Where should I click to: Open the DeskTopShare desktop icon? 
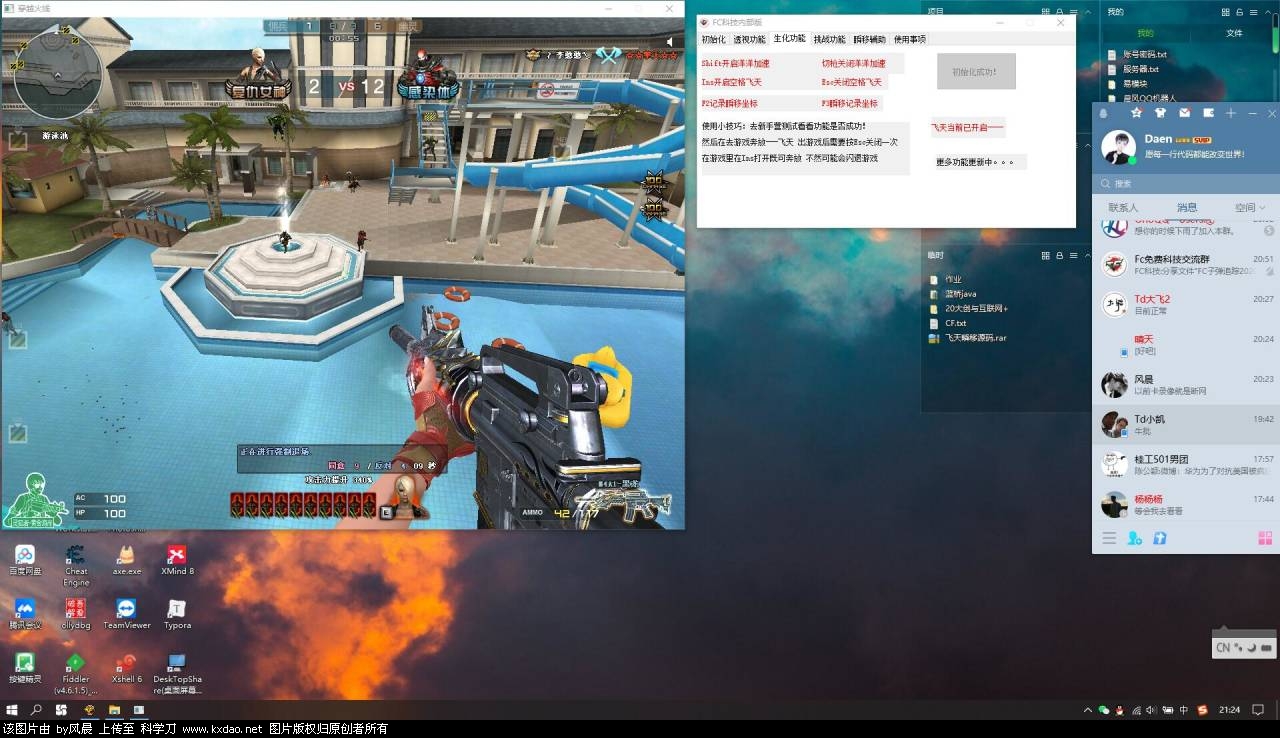coord(177,673)
